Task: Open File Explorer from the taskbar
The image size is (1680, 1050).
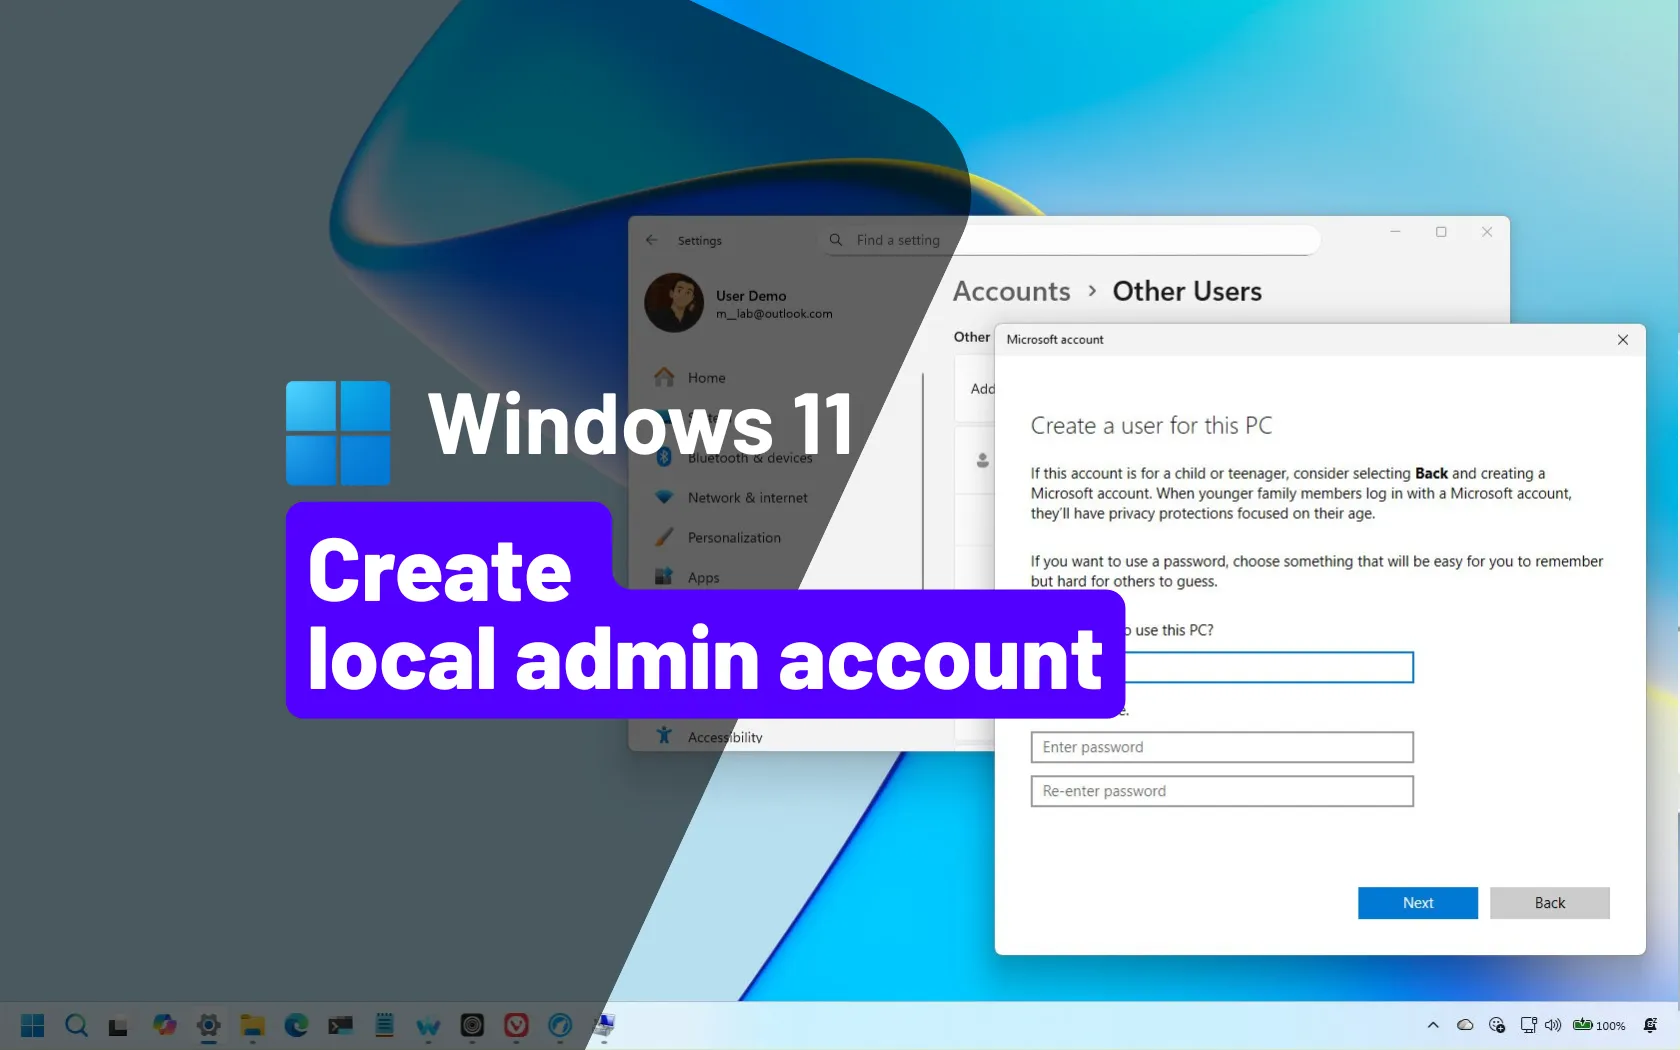Action: point(252,1025)
